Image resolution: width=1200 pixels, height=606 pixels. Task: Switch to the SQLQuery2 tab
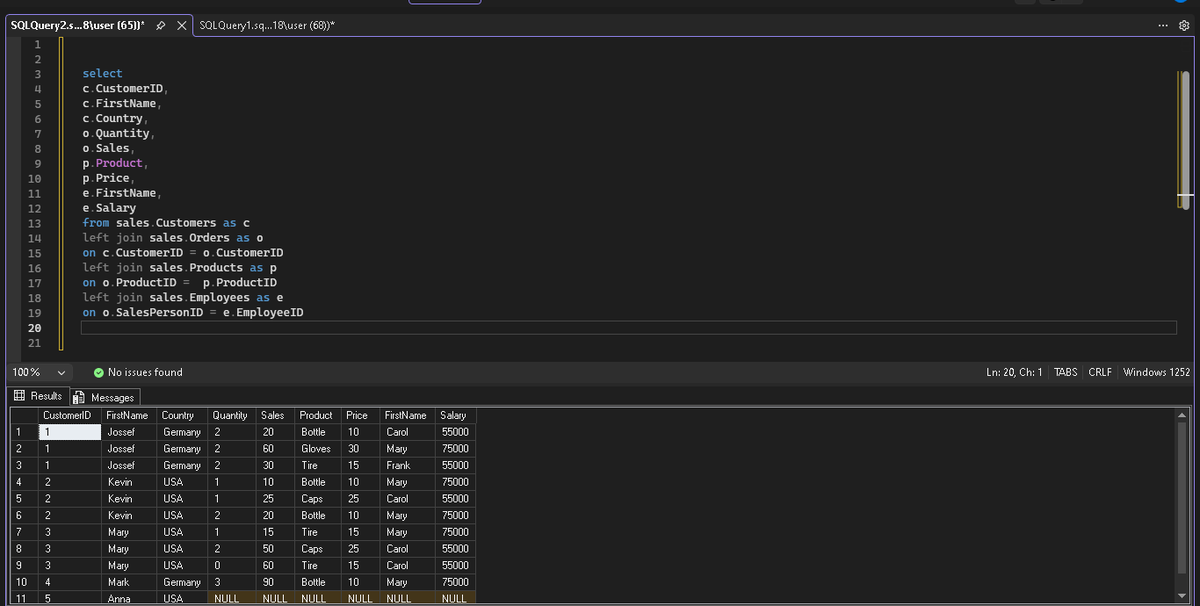(78, 24)
